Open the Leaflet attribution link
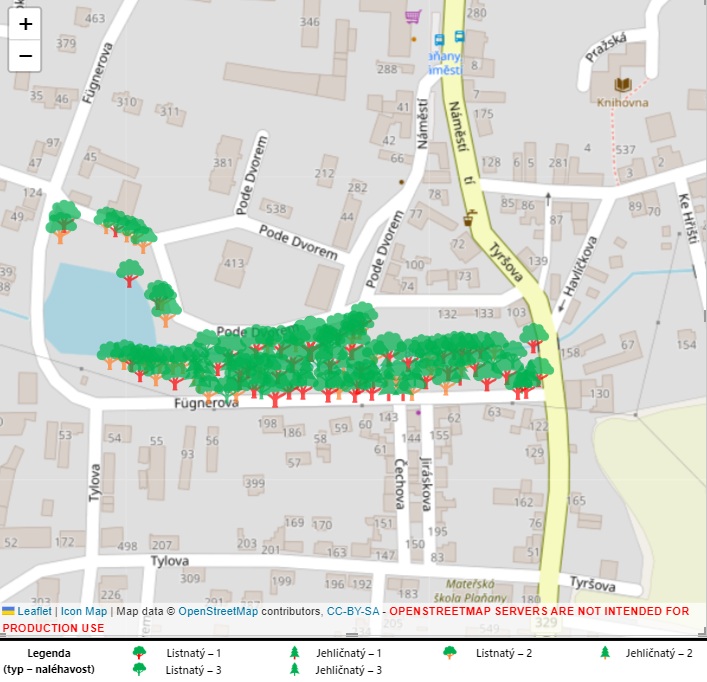 [33, 611]
